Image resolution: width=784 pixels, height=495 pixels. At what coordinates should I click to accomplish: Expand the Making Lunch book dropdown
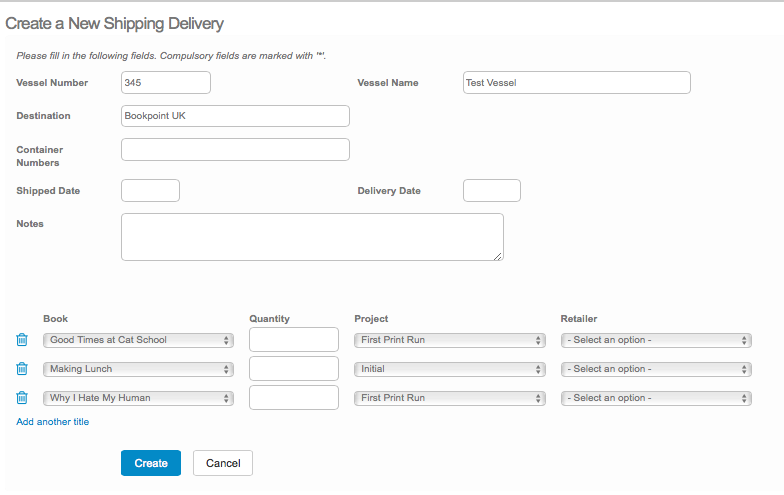point(139,369)
